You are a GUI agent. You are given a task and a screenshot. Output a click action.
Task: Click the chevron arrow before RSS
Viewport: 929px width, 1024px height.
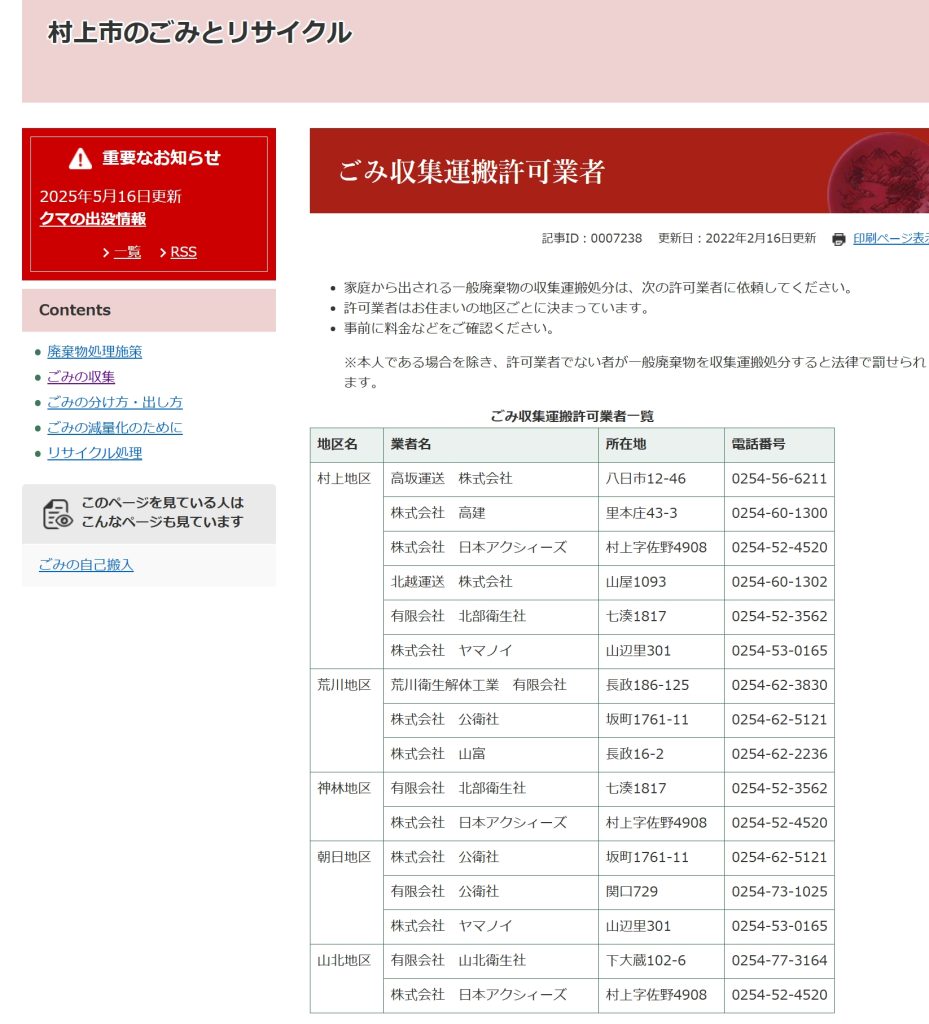coord(163,253)
